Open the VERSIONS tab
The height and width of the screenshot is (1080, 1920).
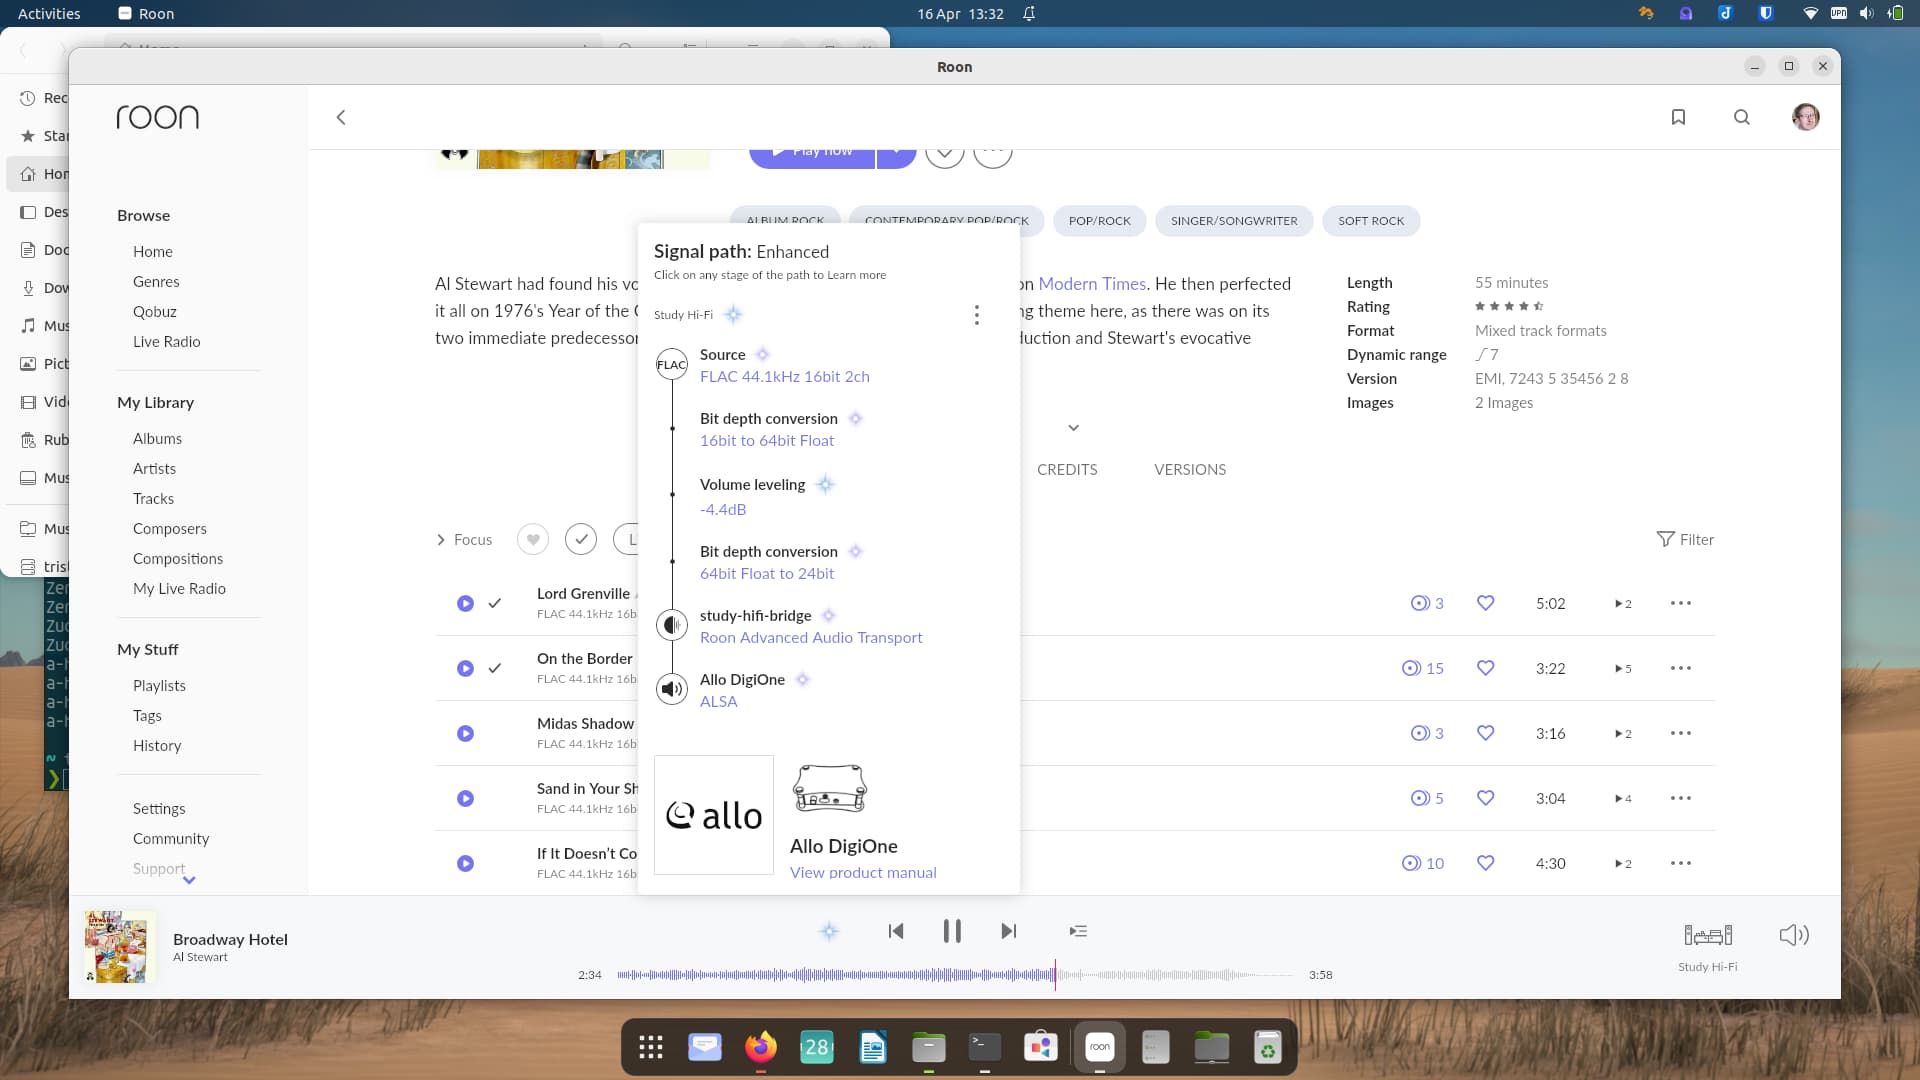(x=1190, y=469)
